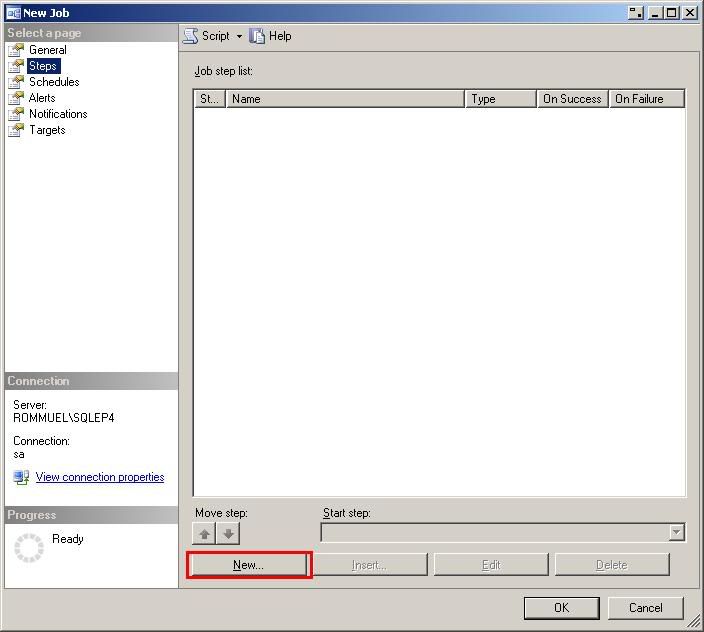Screen dimensions: 704x632
Task: Click the Move step label
Action: point(221,513)
